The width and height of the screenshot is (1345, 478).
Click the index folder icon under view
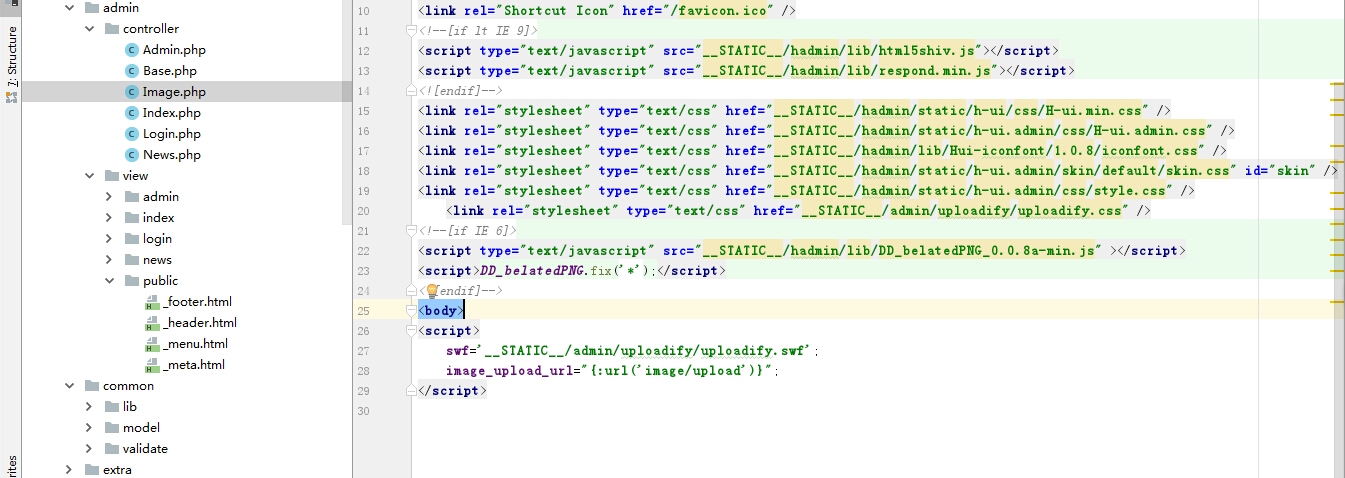(x=132, y=218)
